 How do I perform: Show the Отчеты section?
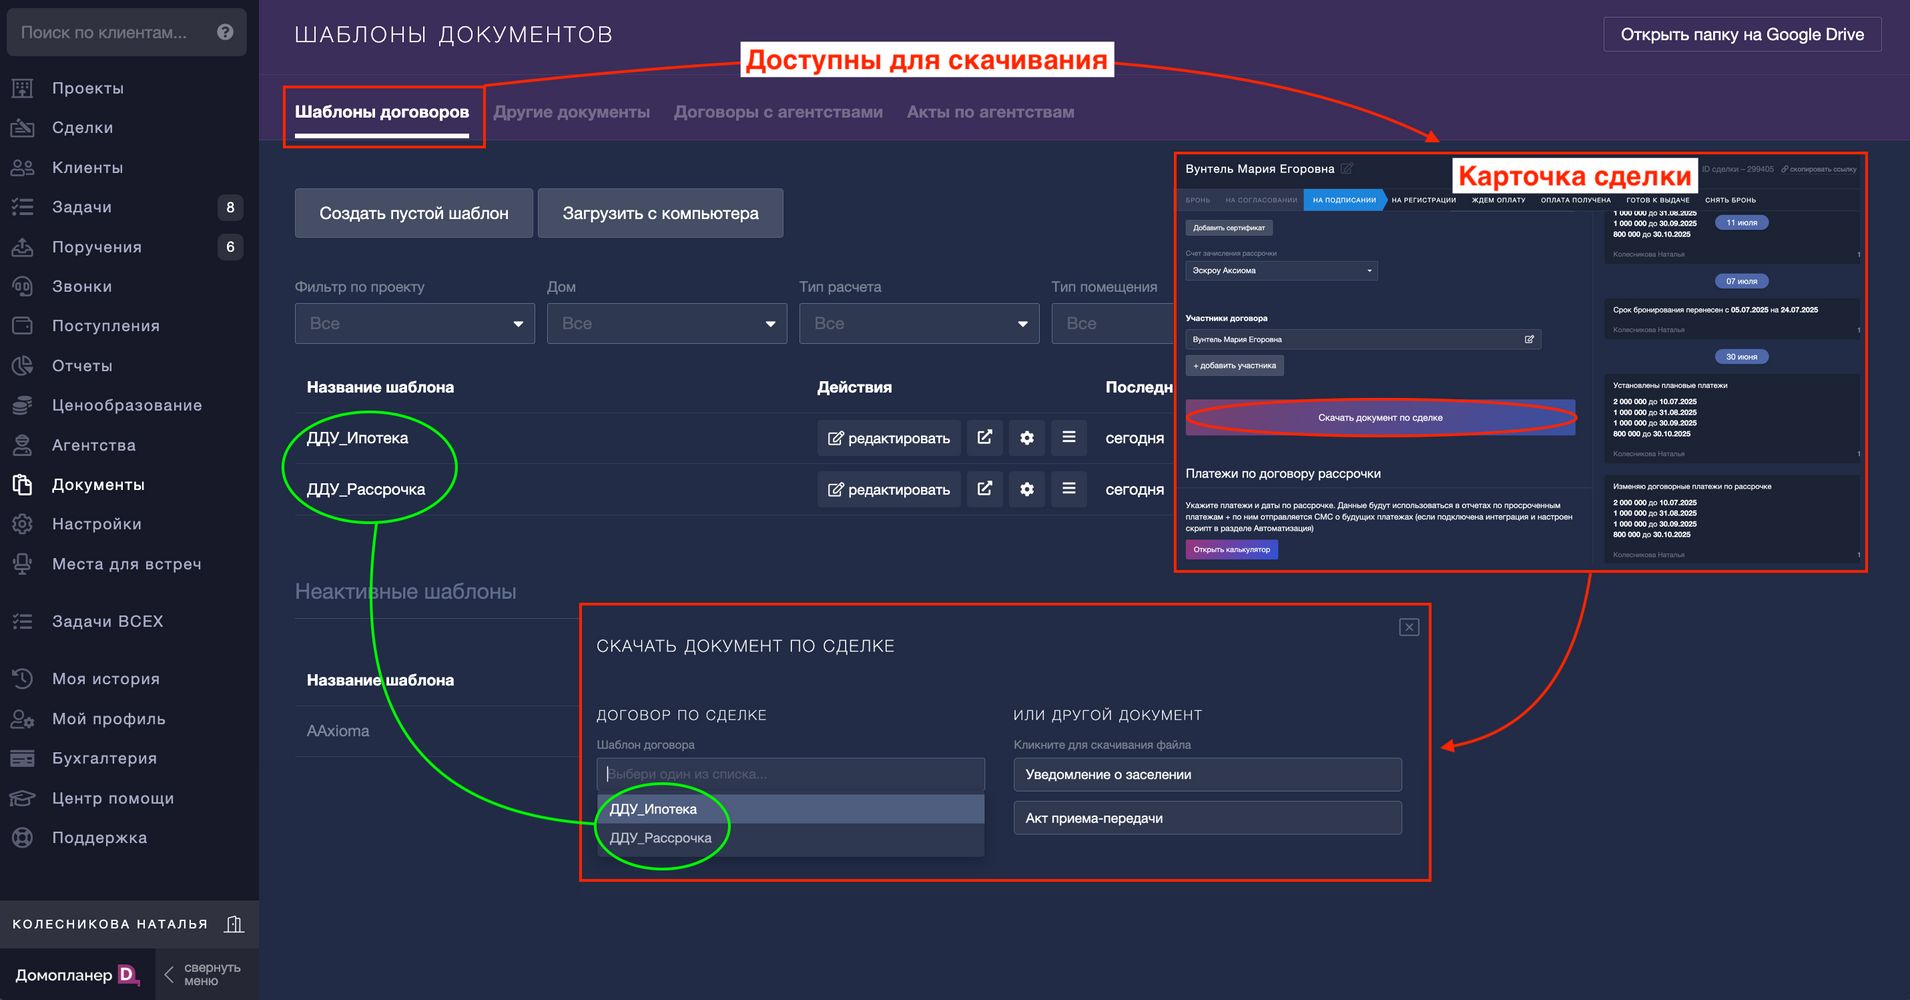[82, 366]
